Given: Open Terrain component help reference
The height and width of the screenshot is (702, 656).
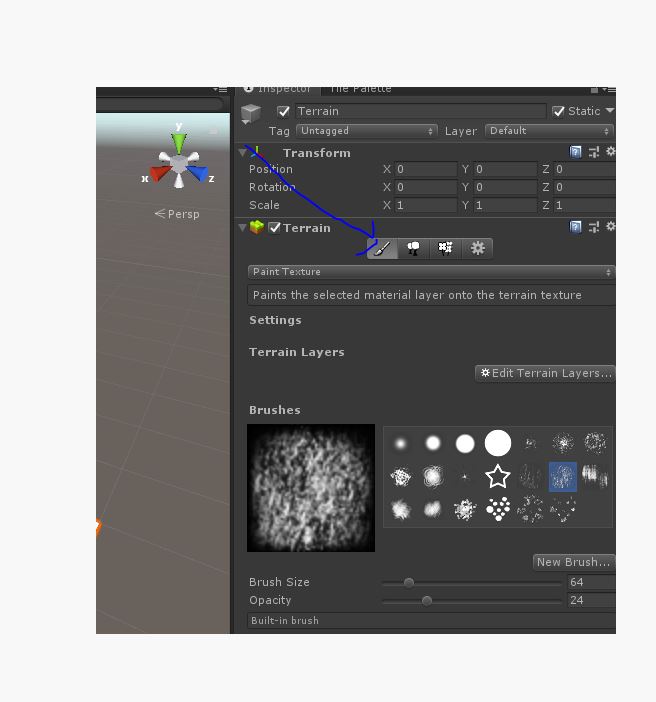Looking at the screenshot, I should click(x=575, y=227).
